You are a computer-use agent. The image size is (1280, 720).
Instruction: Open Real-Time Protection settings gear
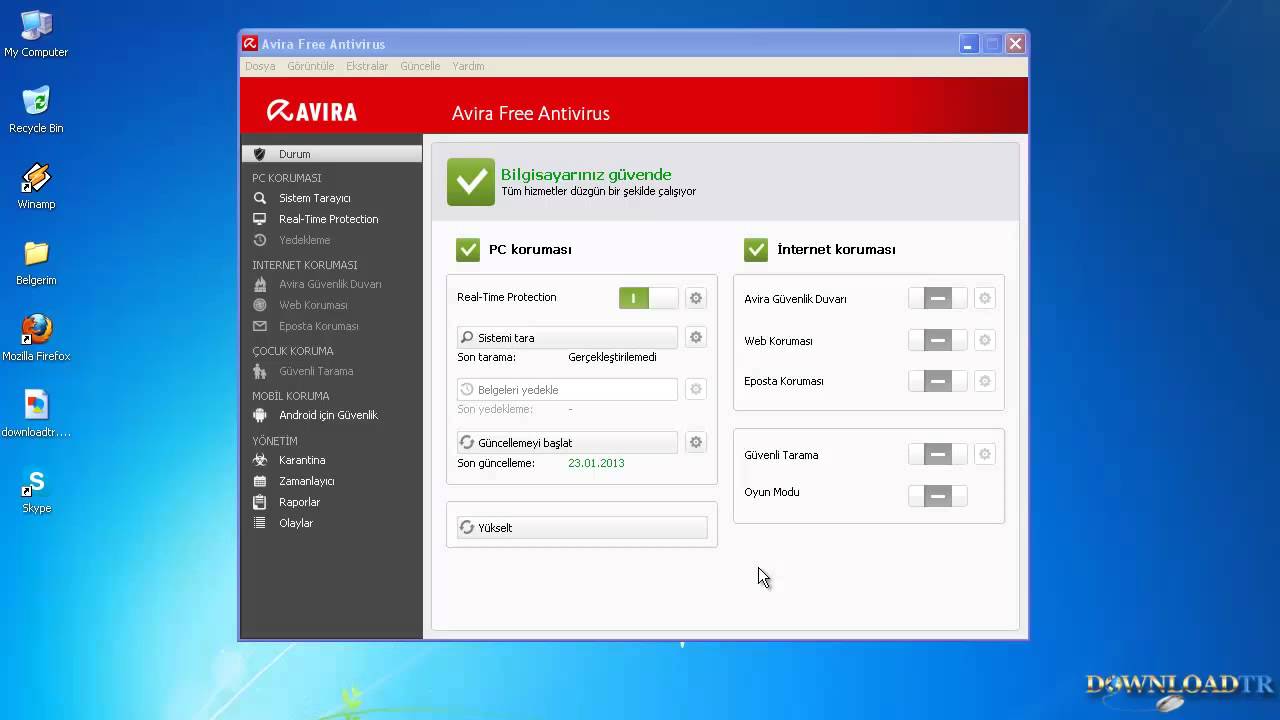point(696,298)
